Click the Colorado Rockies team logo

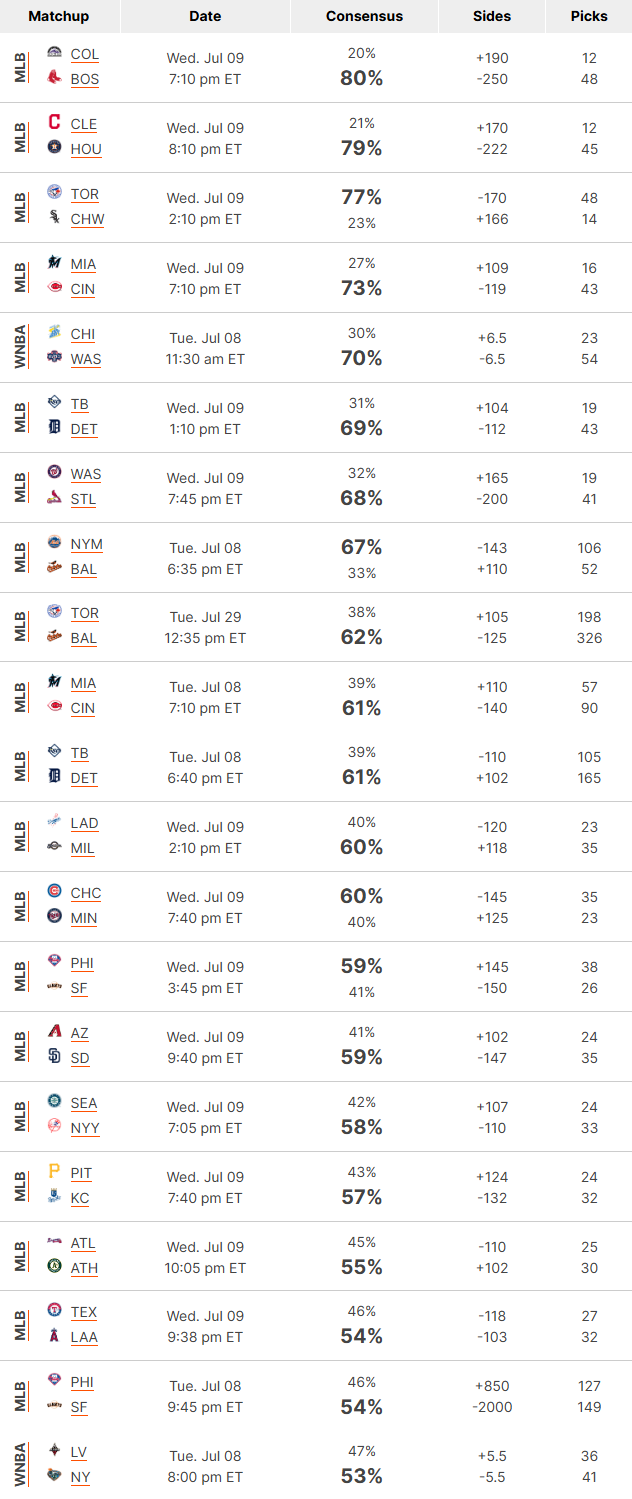click(54, 53)
